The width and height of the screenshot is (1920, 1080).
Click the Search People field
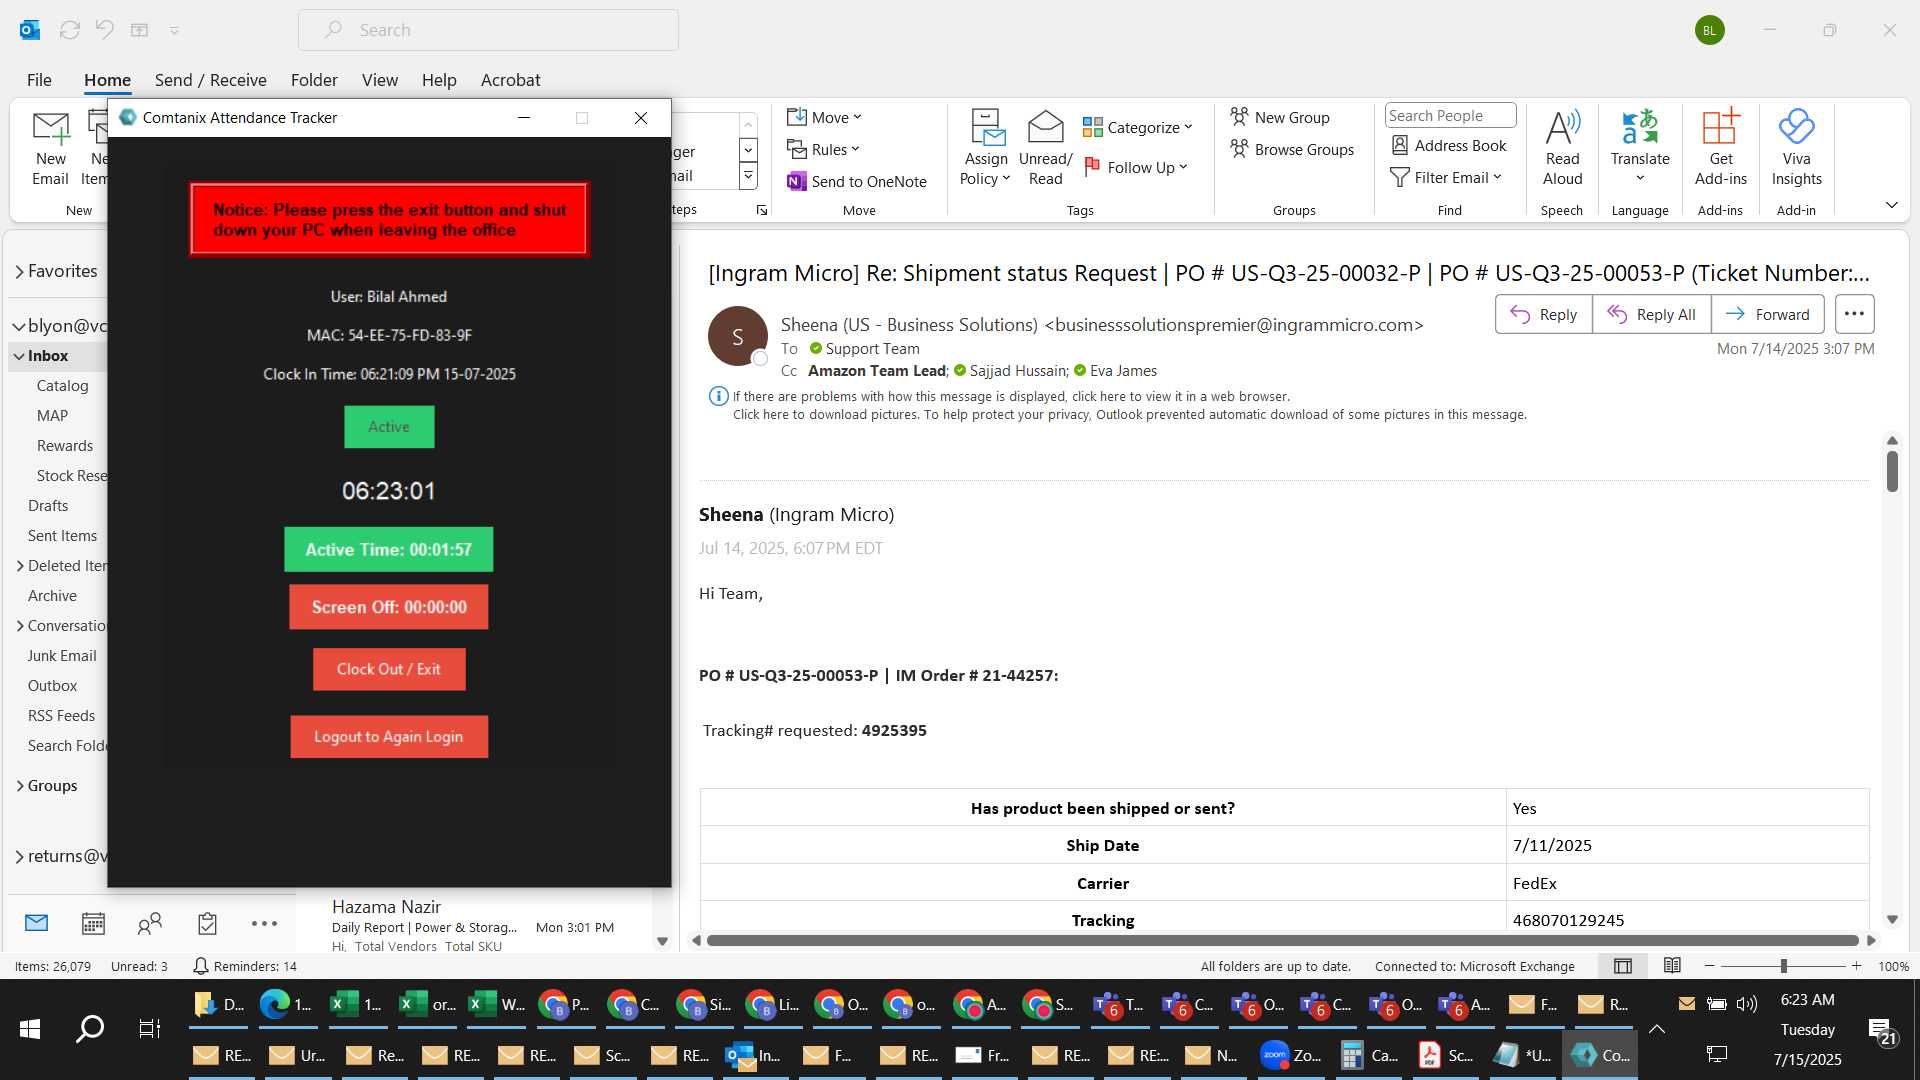1450,115
